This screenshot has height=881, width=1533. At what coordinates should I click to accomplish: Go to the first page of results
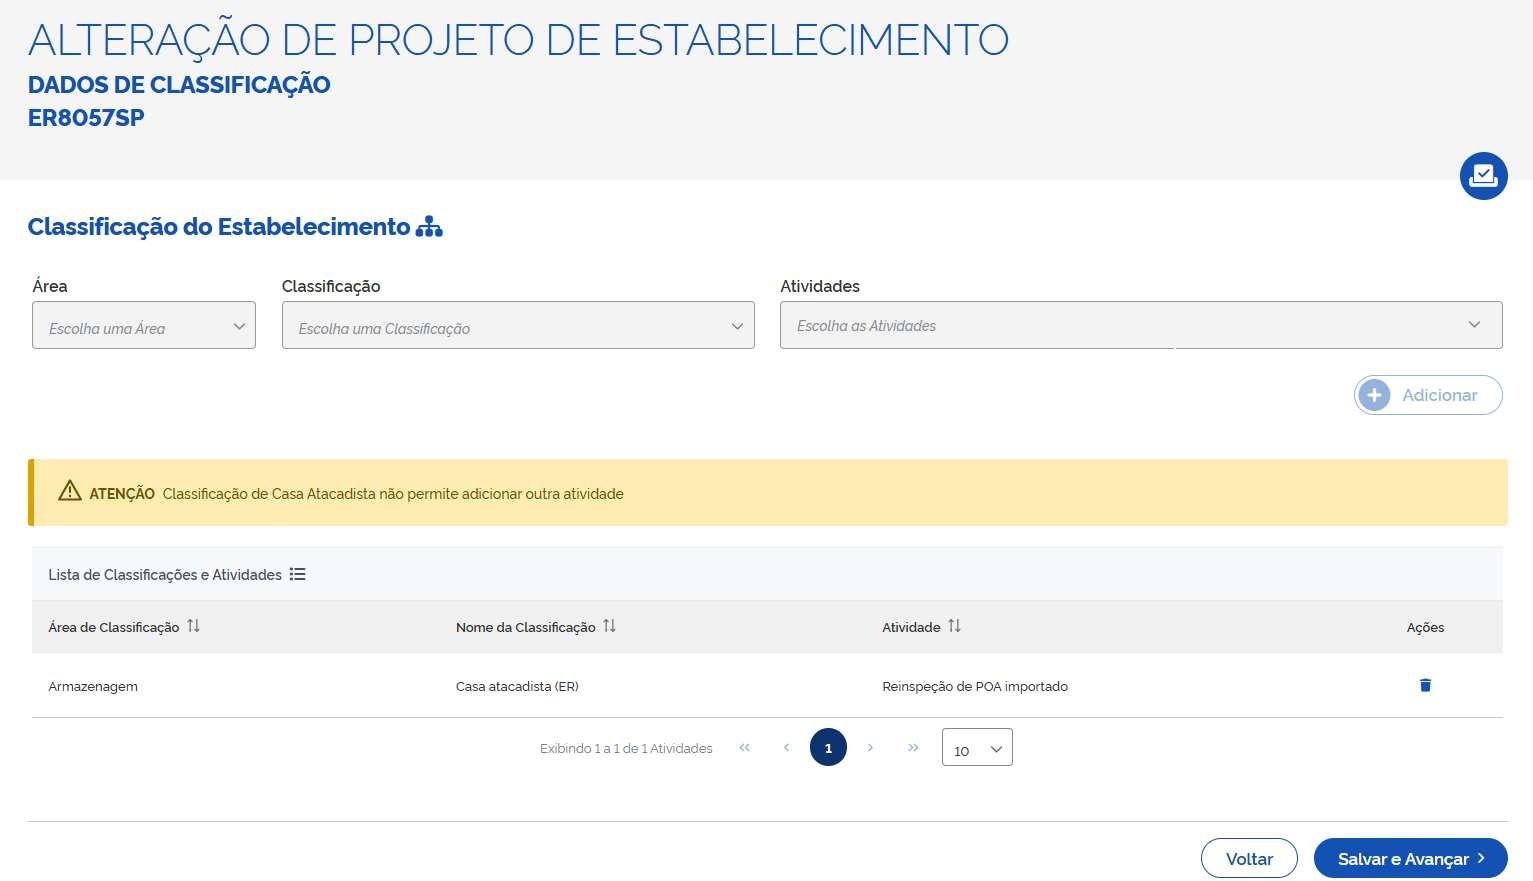tap(744, 748)
